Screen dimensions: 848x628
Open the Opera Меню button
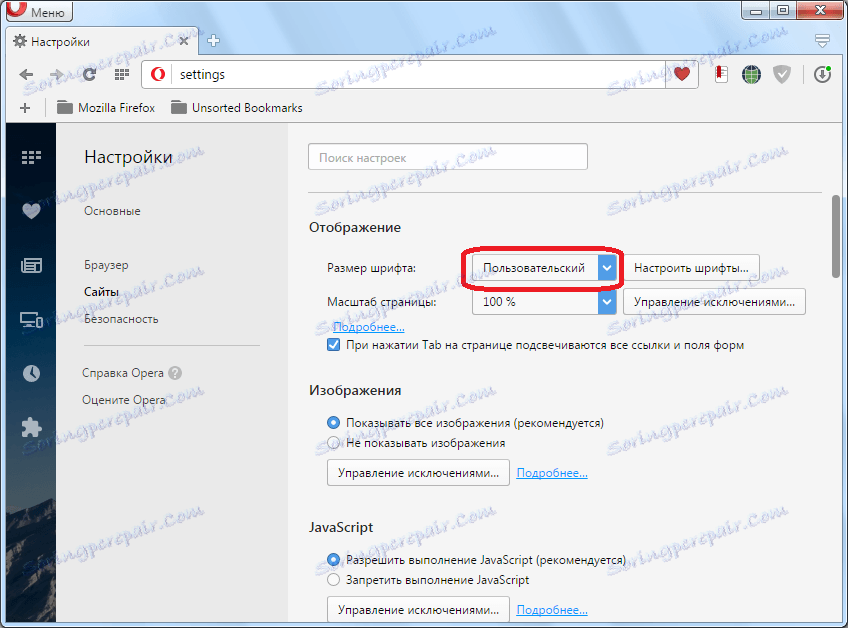point(39,11)
